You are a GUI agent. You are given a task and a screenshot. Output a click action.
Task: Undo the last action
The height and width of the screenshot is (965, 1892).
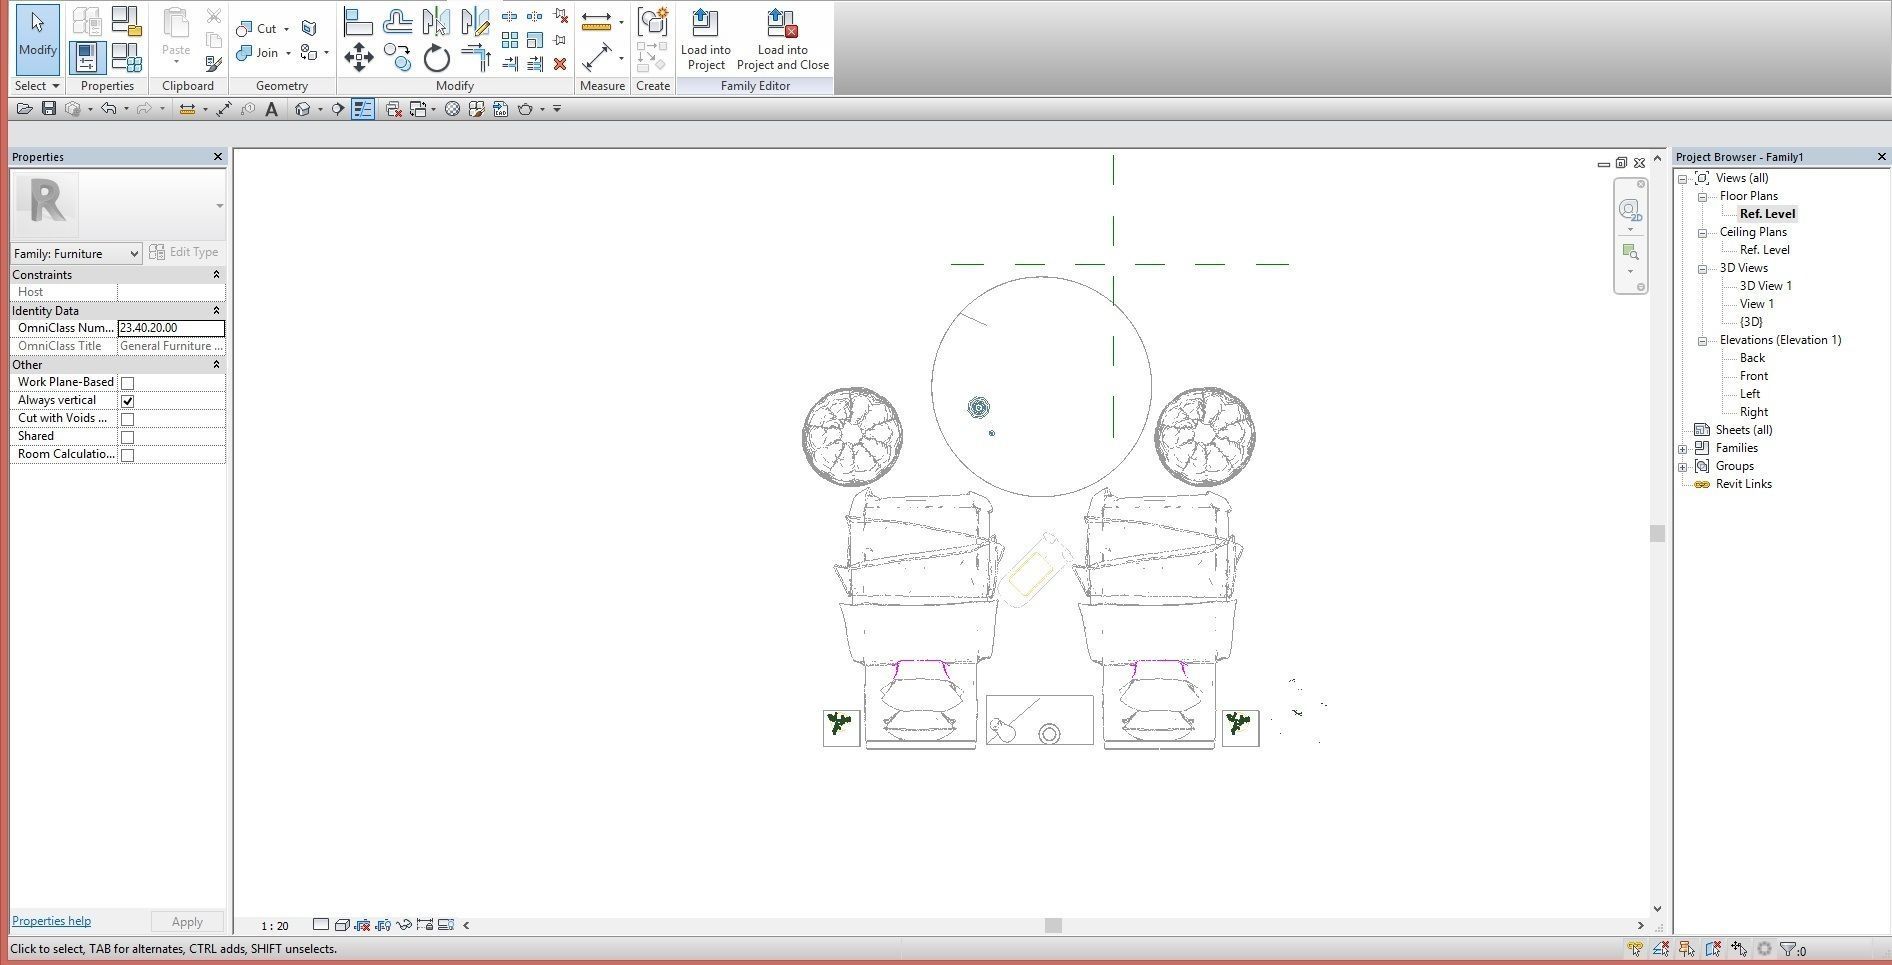[x=108, y=109]
